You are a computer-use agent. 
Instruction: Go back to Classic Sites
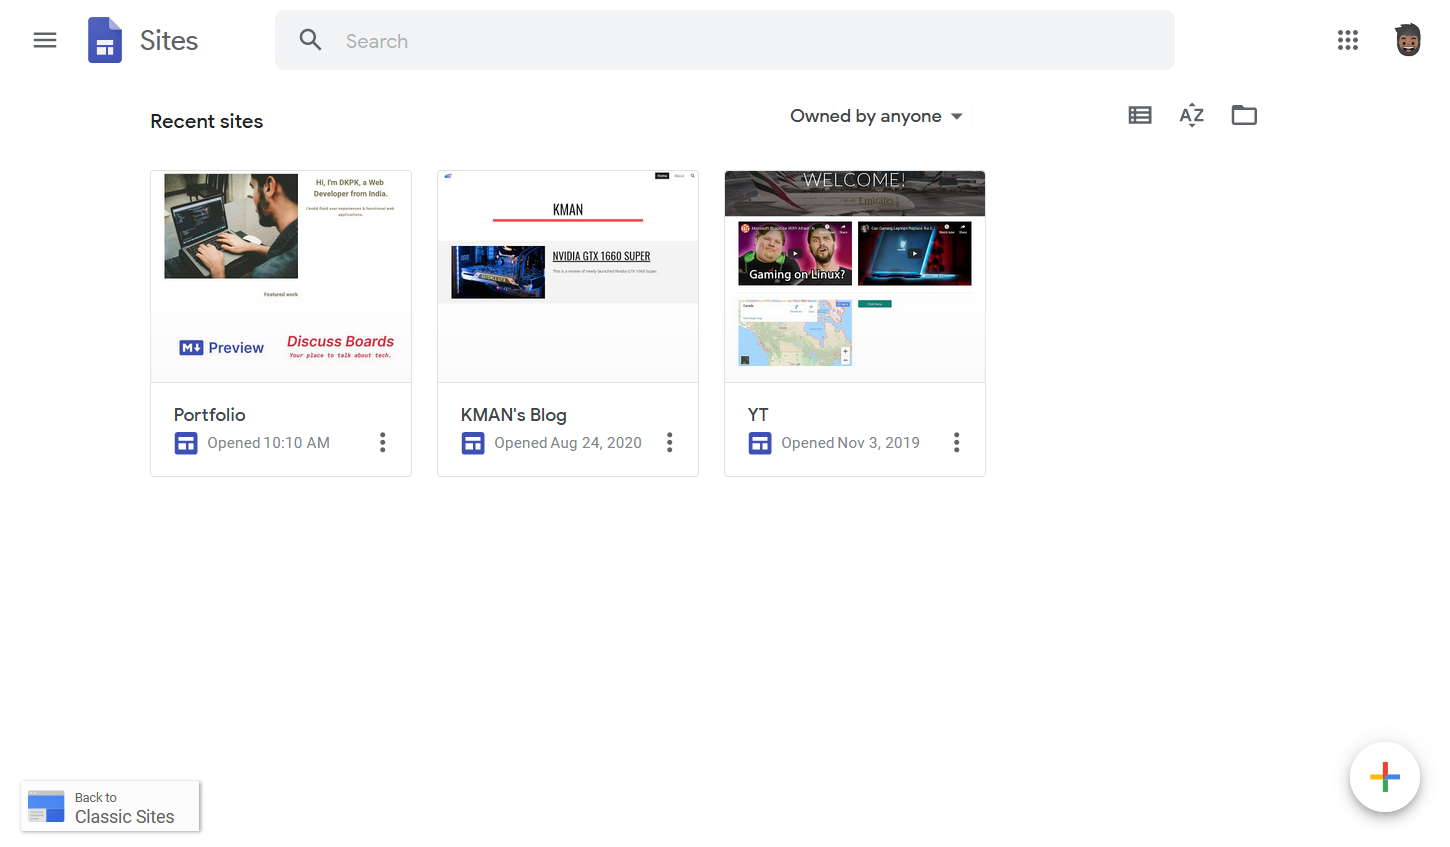point(110,806)
